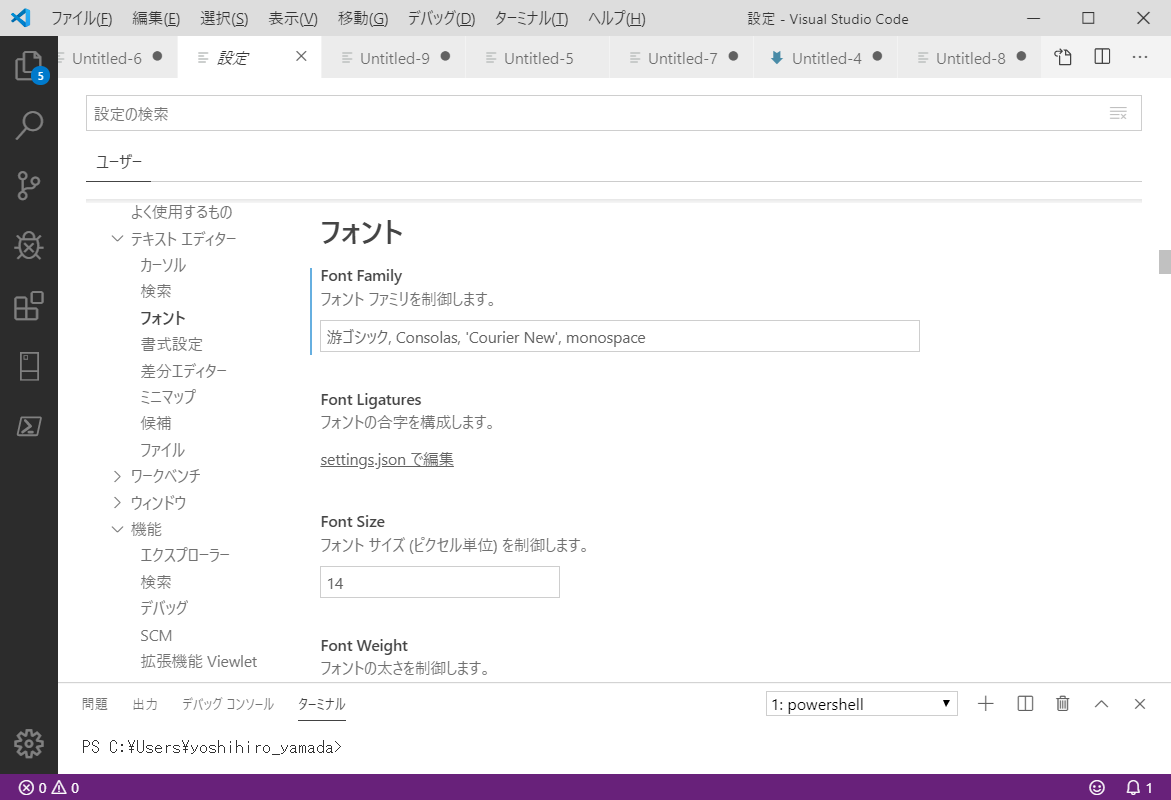Select 拡張機能 Viewlet in settings tree
This screenshot has height=800, width=1171.
199,661
